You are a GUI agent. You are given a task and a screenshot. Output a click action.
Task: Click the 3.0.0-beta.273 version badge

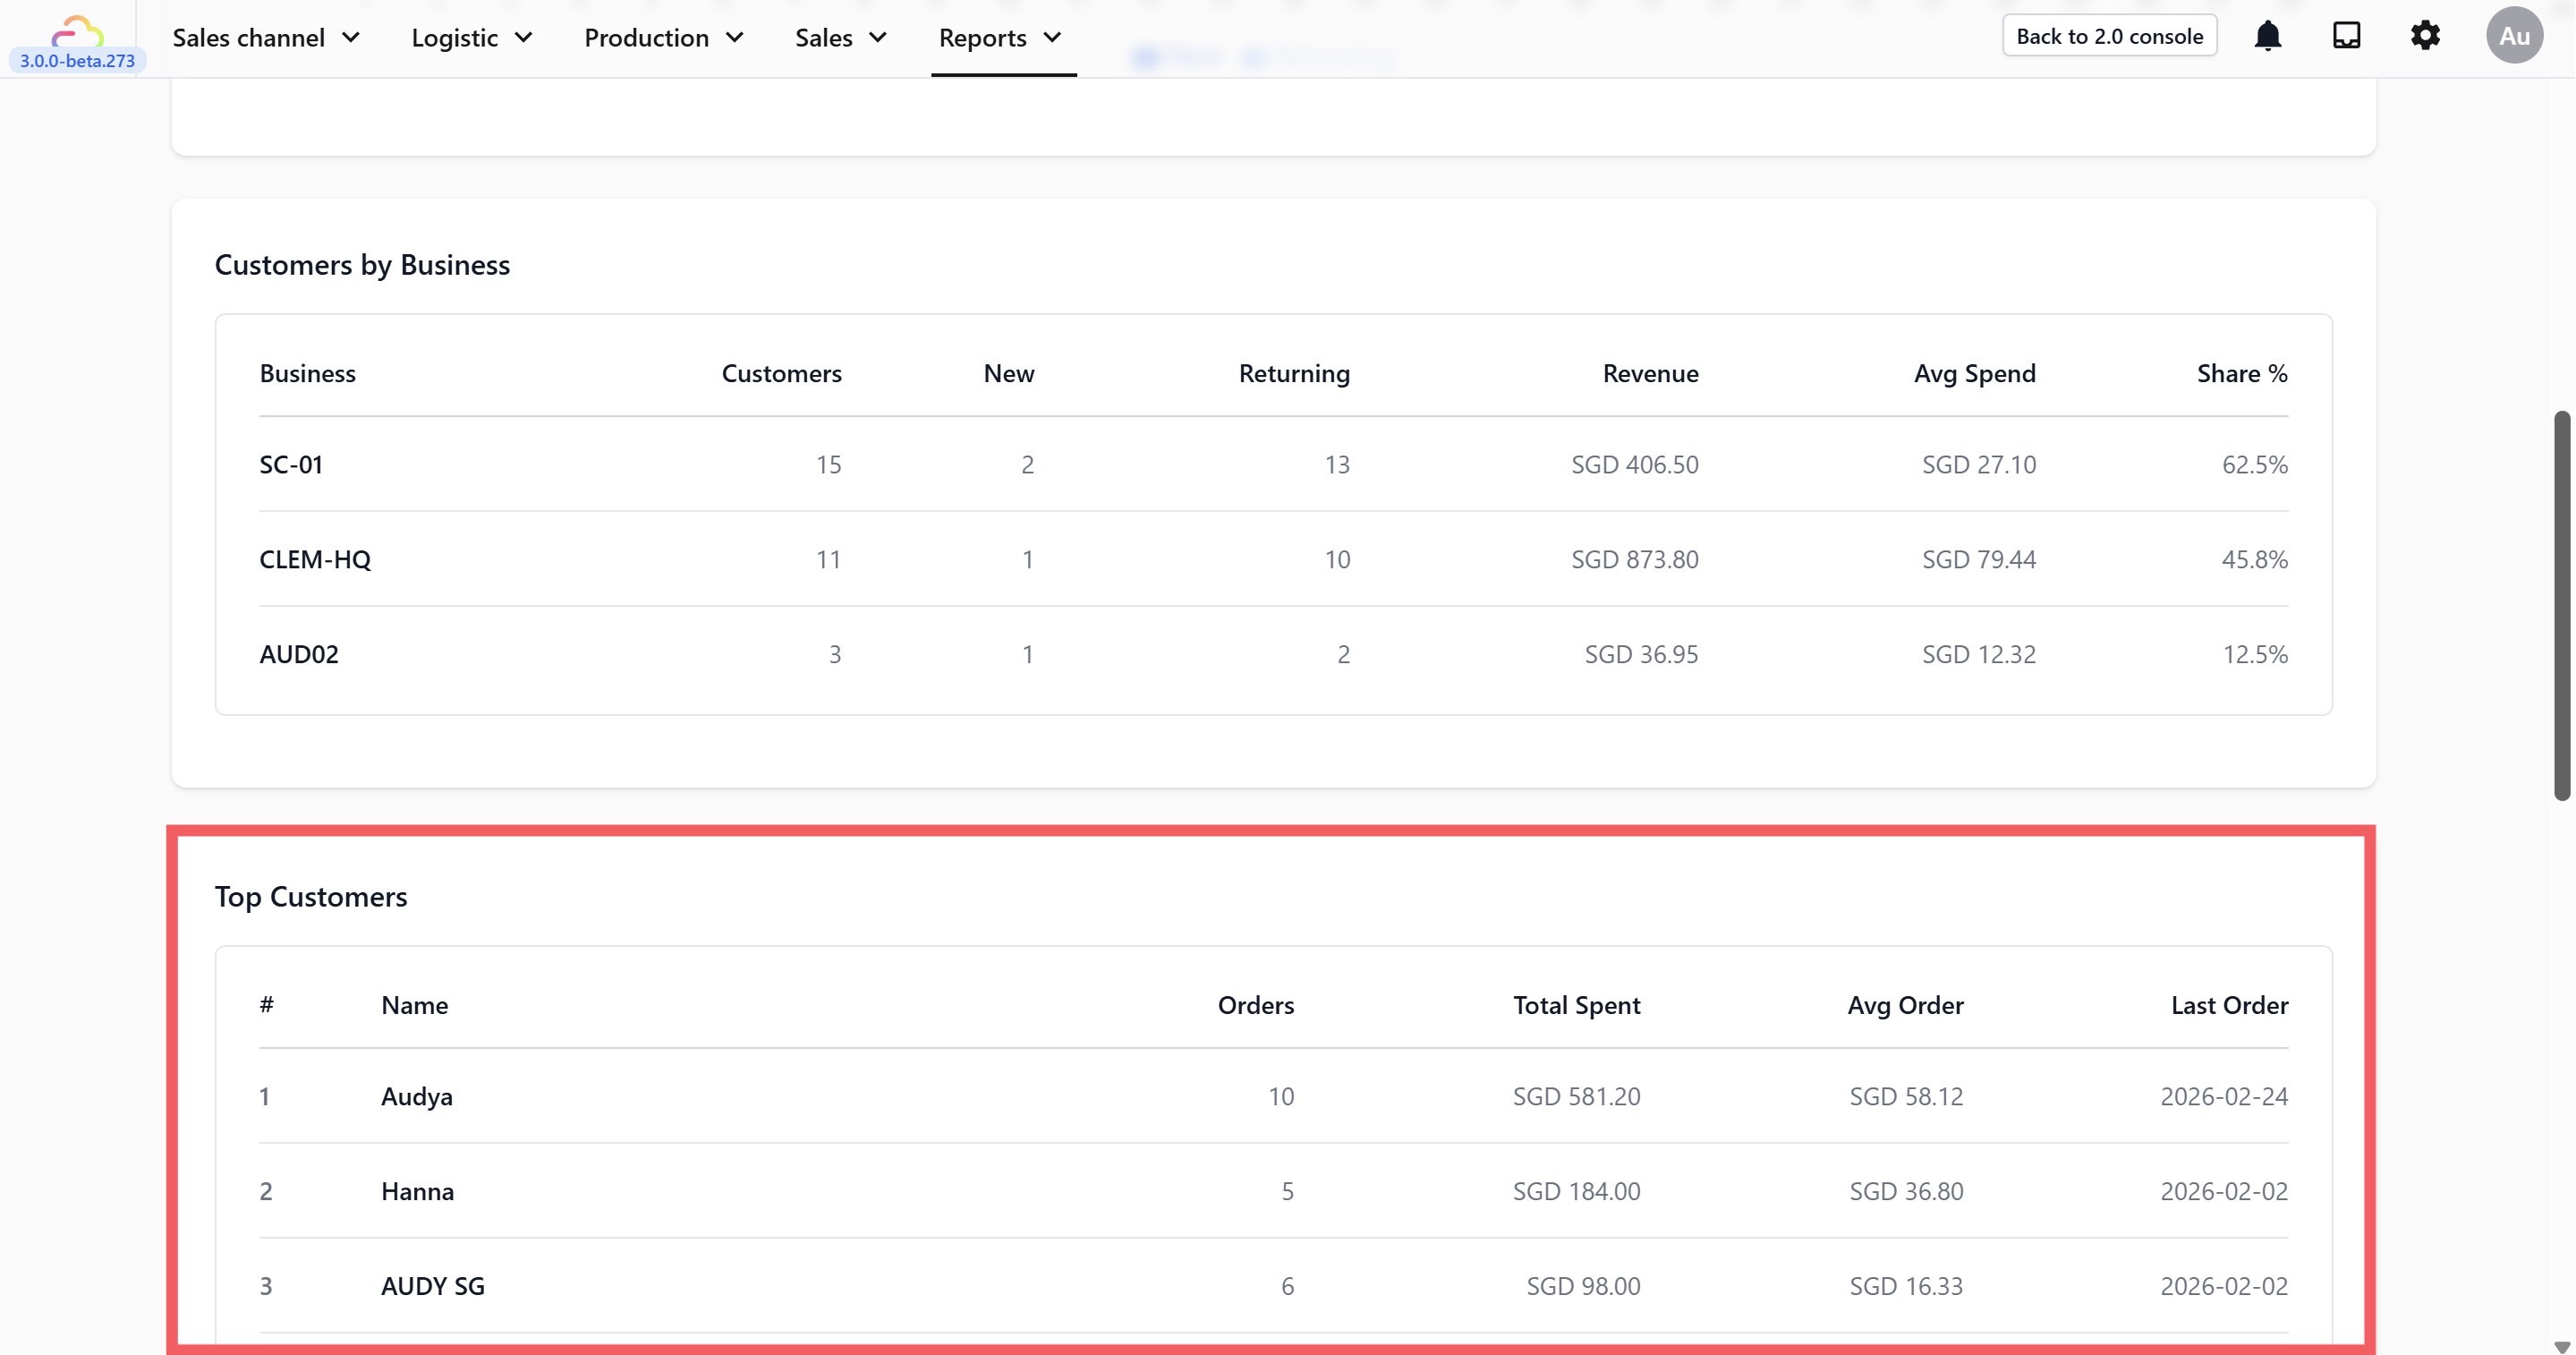77,61
